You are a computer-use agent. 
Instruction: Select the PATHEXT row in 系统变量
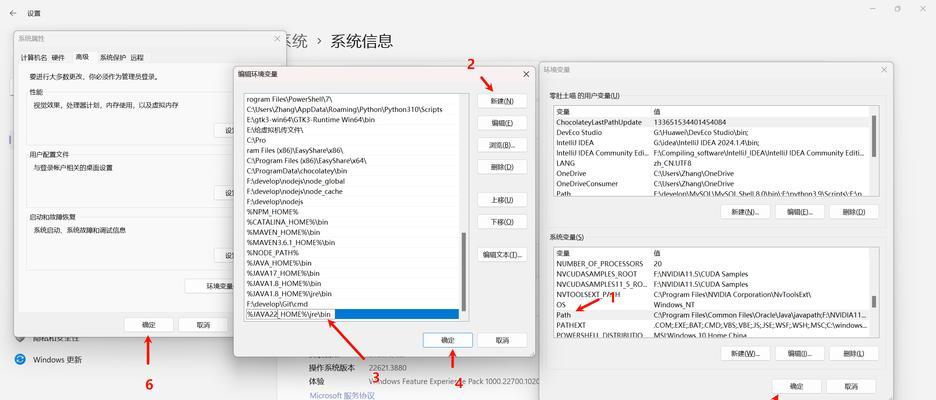(x=712, y=325)
